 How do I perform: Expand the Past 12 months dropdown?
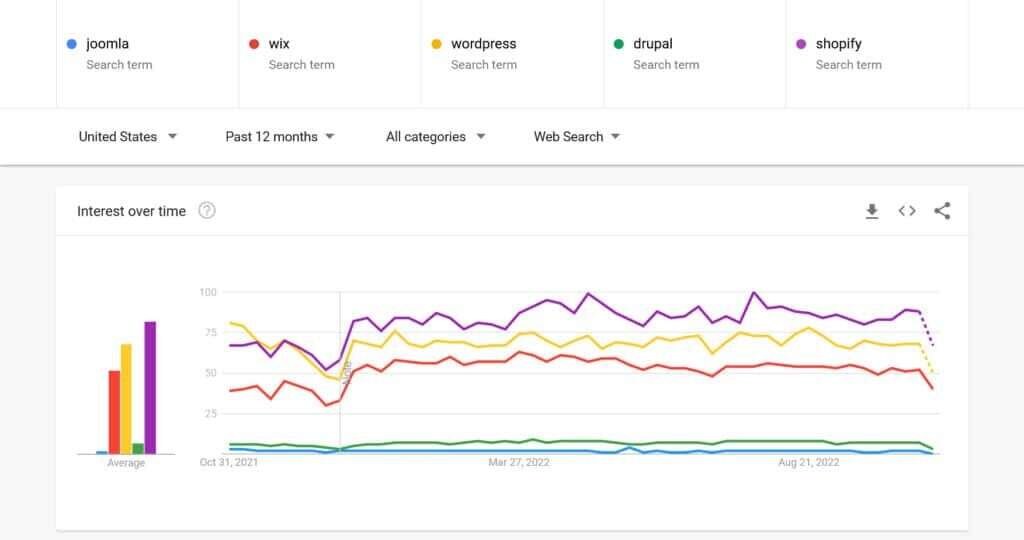280,137
